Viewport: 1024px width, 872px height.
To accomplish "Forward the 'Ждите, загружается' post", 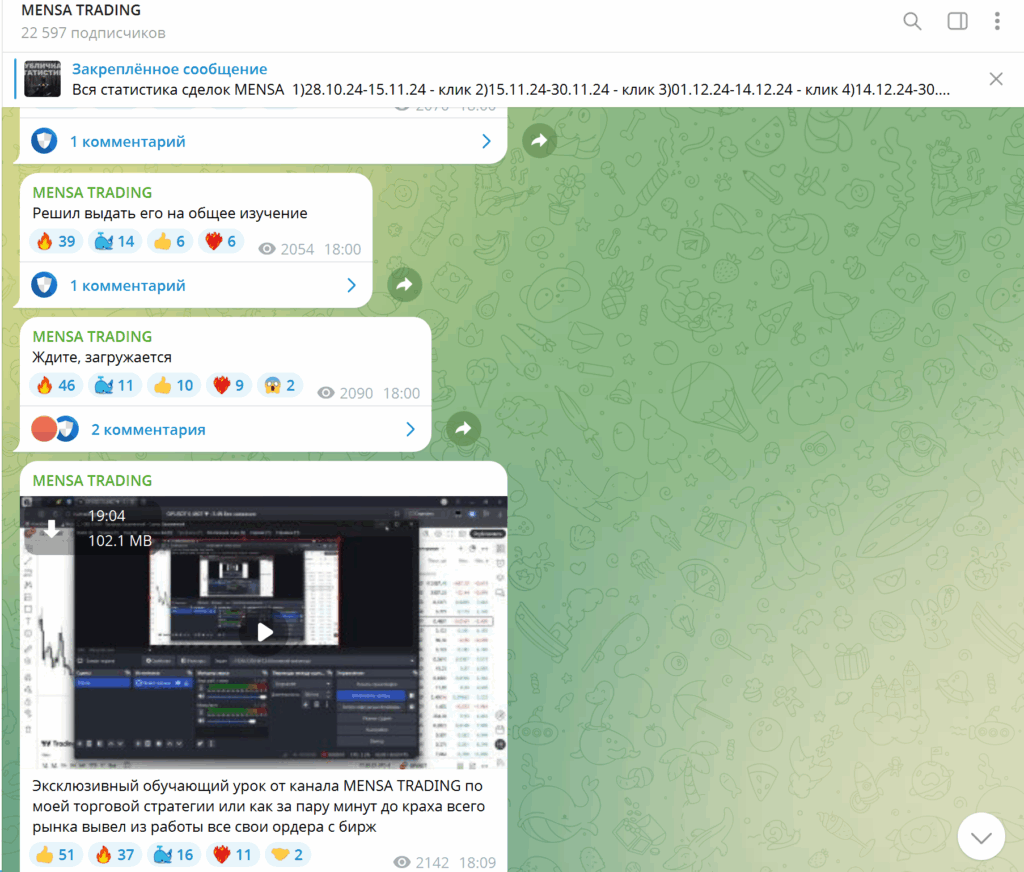I will [463, 429].
